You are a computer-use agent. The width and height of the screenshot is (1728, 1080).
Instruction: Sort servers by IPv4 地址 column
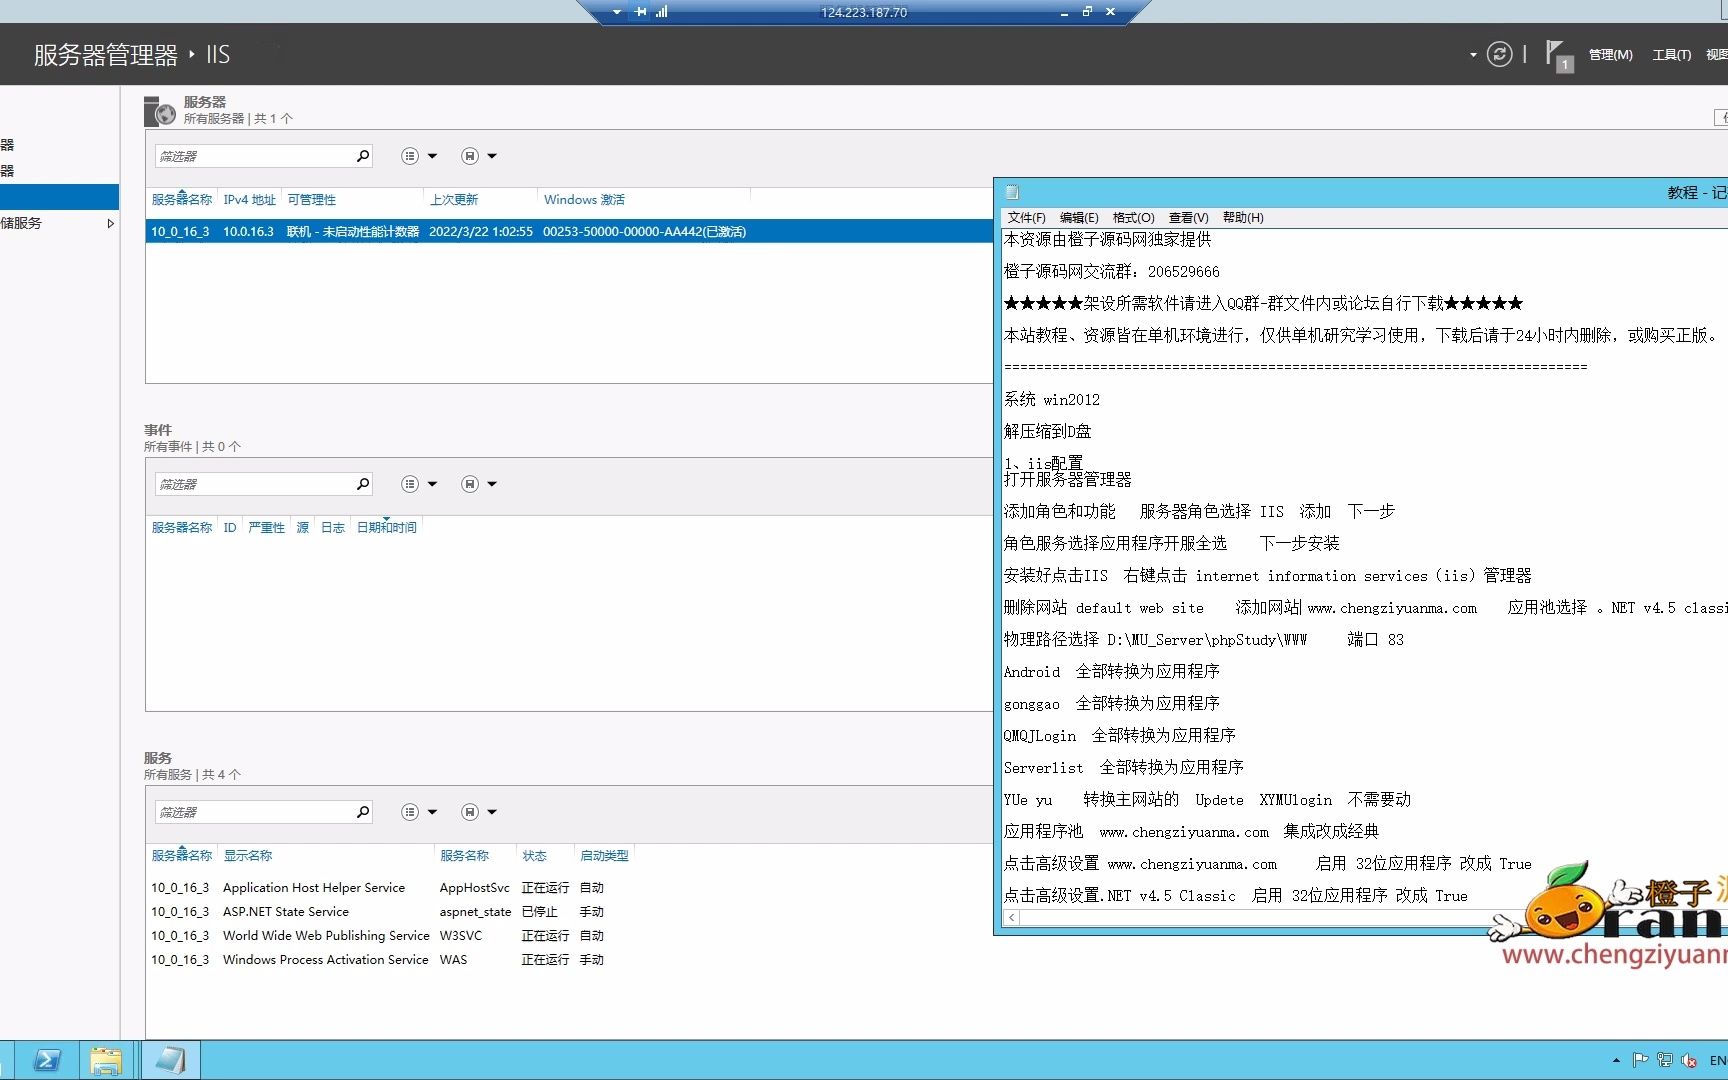point(249,200)
